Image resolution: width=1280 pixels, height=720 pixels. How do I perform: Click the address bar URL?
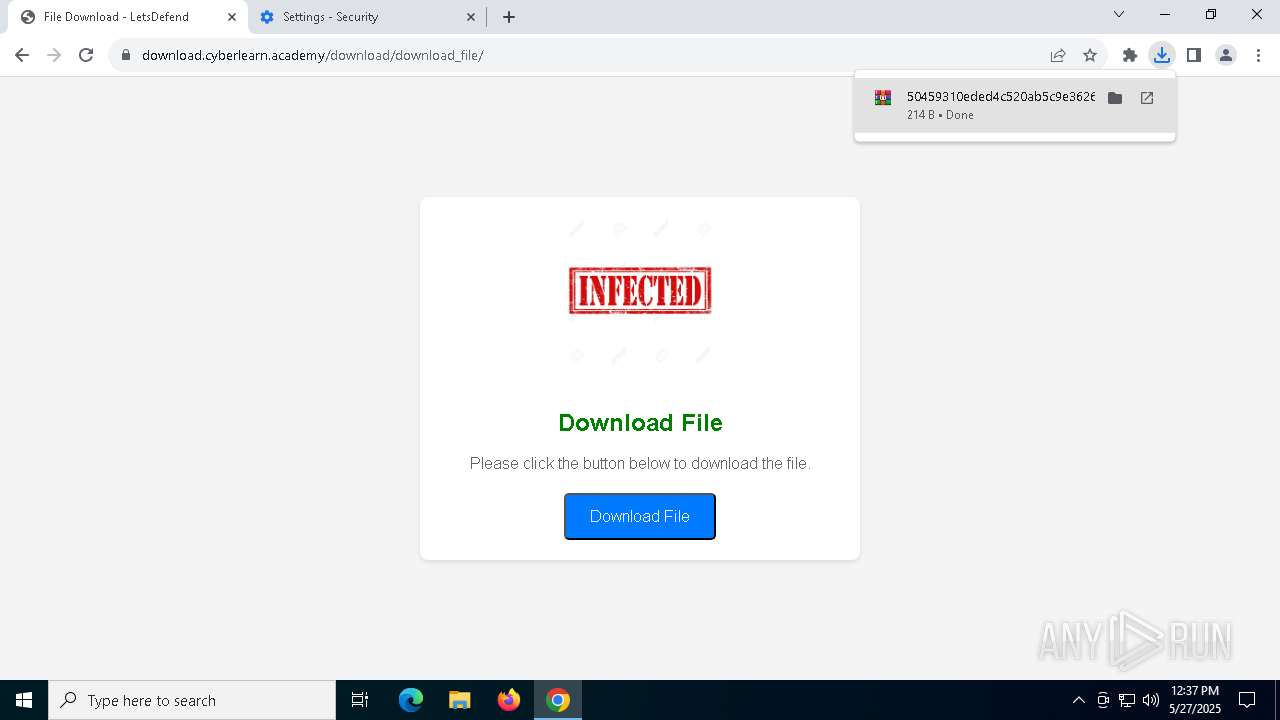[313, 55]
